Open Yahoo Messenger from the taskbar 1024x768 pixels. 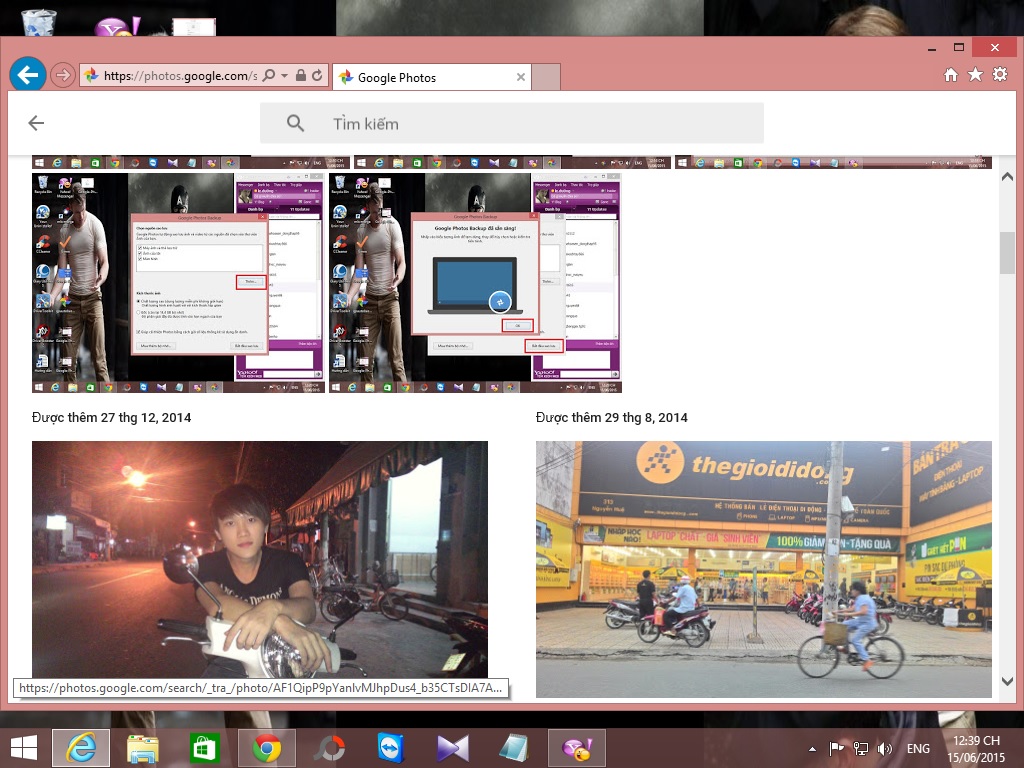577,748
